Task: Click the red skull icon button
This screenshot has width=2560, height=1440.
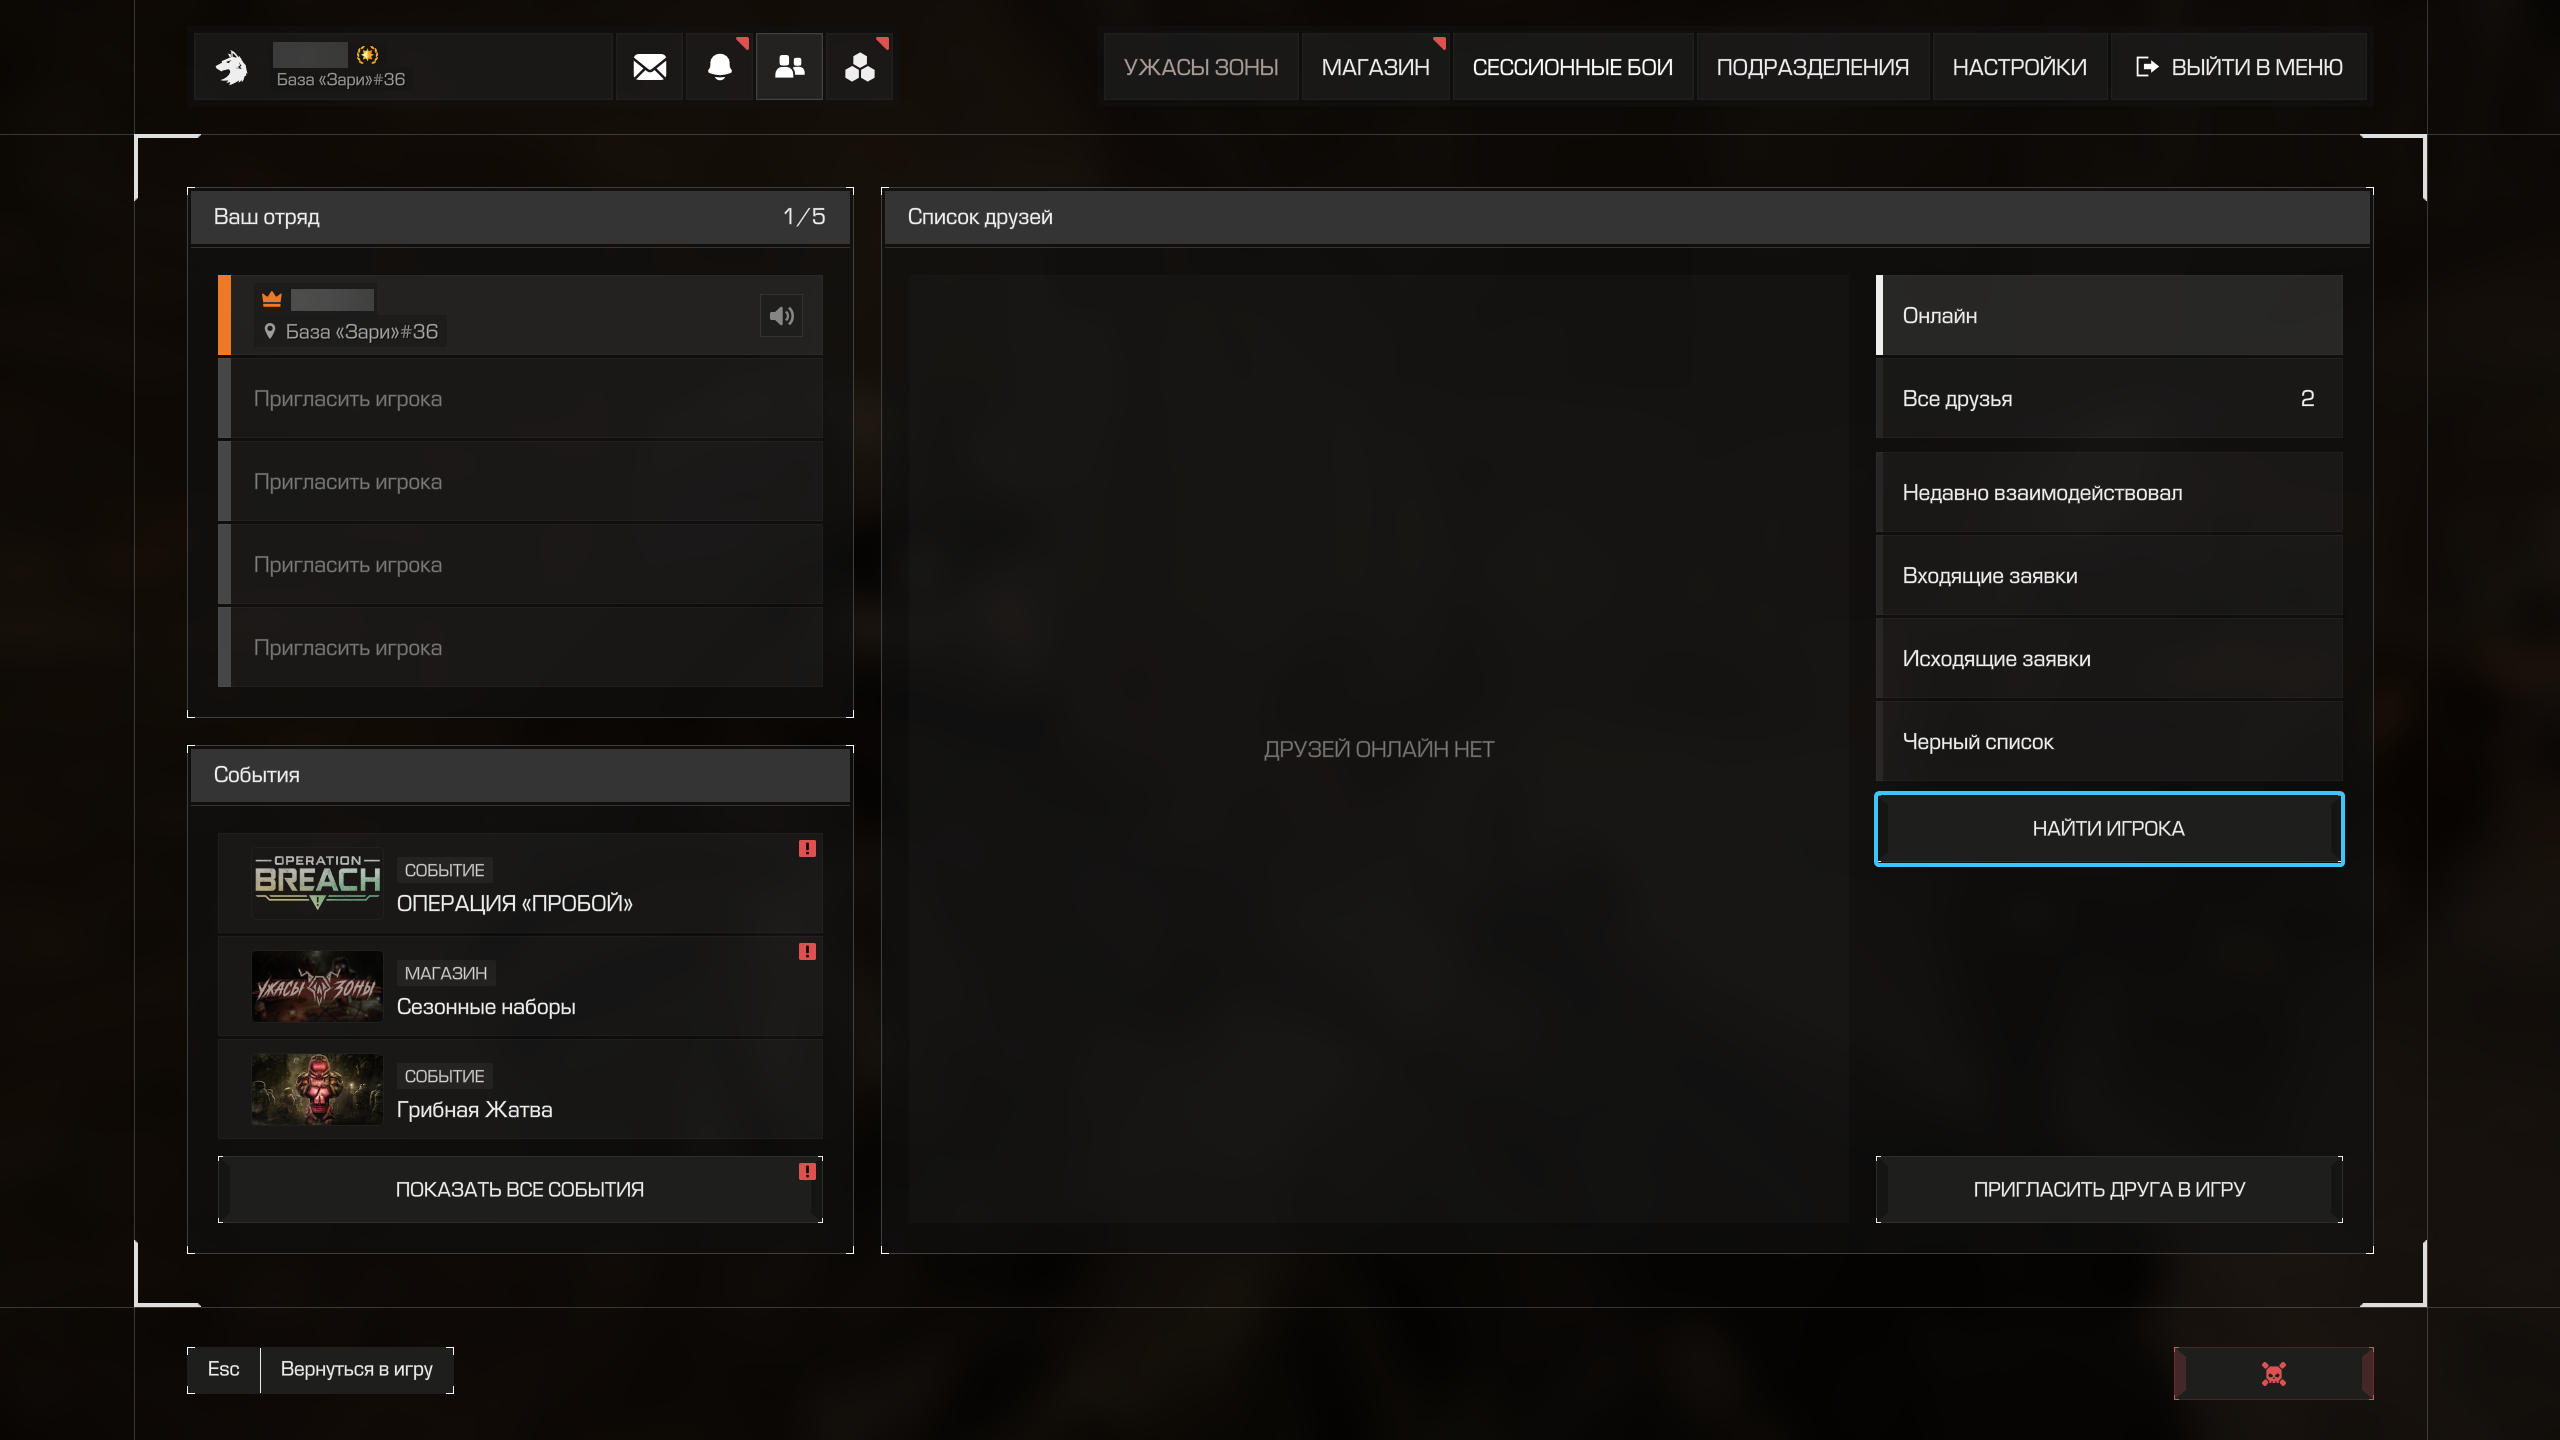Action: click(2273, 1373)
